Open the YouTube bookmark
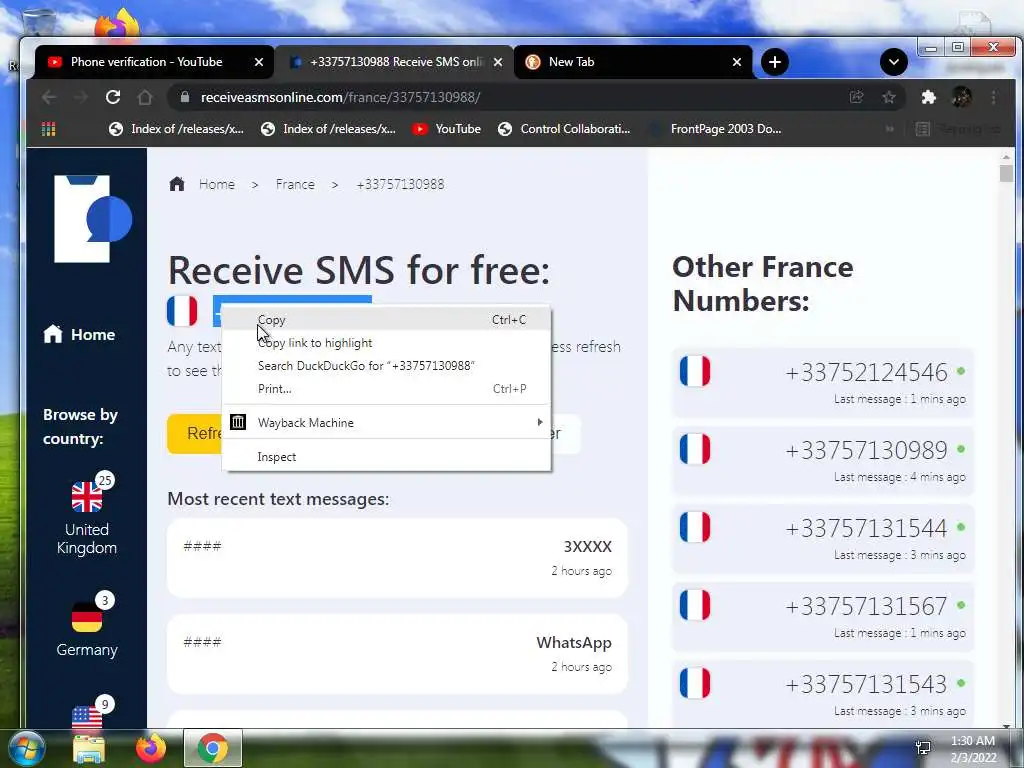The height and width of the screenshot is (768, 1024). pos(446,129)
